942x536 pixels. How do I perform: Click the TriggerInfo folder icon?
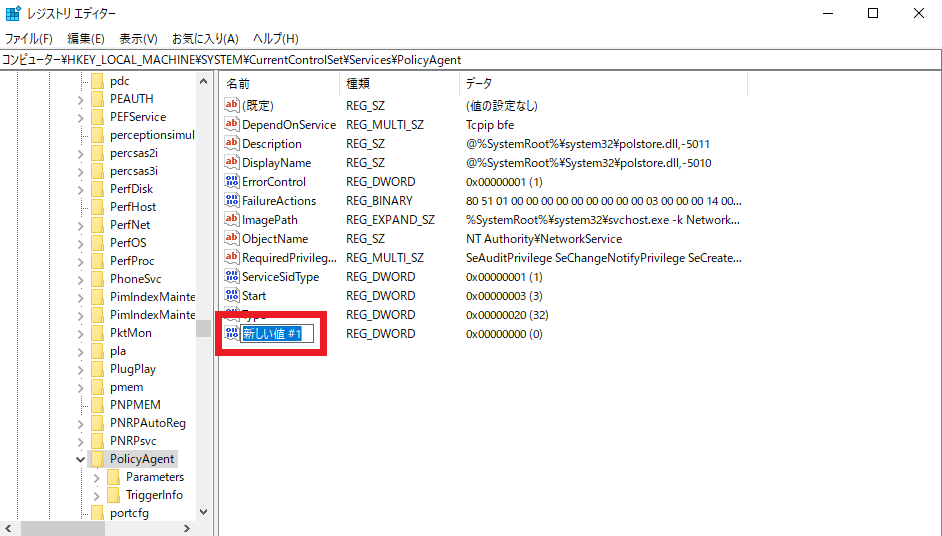[x=113, y=495]
